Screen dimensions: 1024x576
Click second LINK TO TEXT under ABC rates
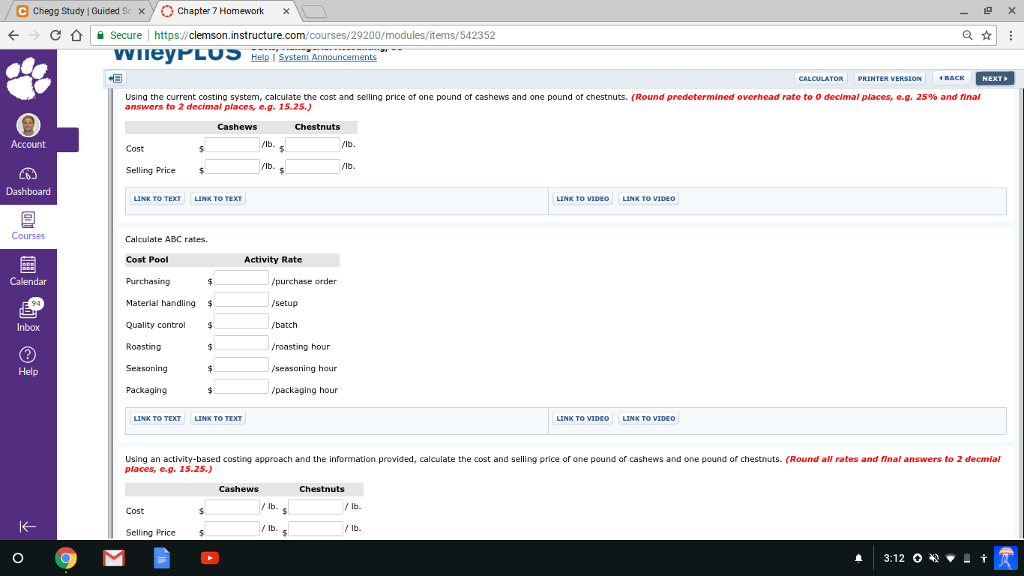pos(218,419)
